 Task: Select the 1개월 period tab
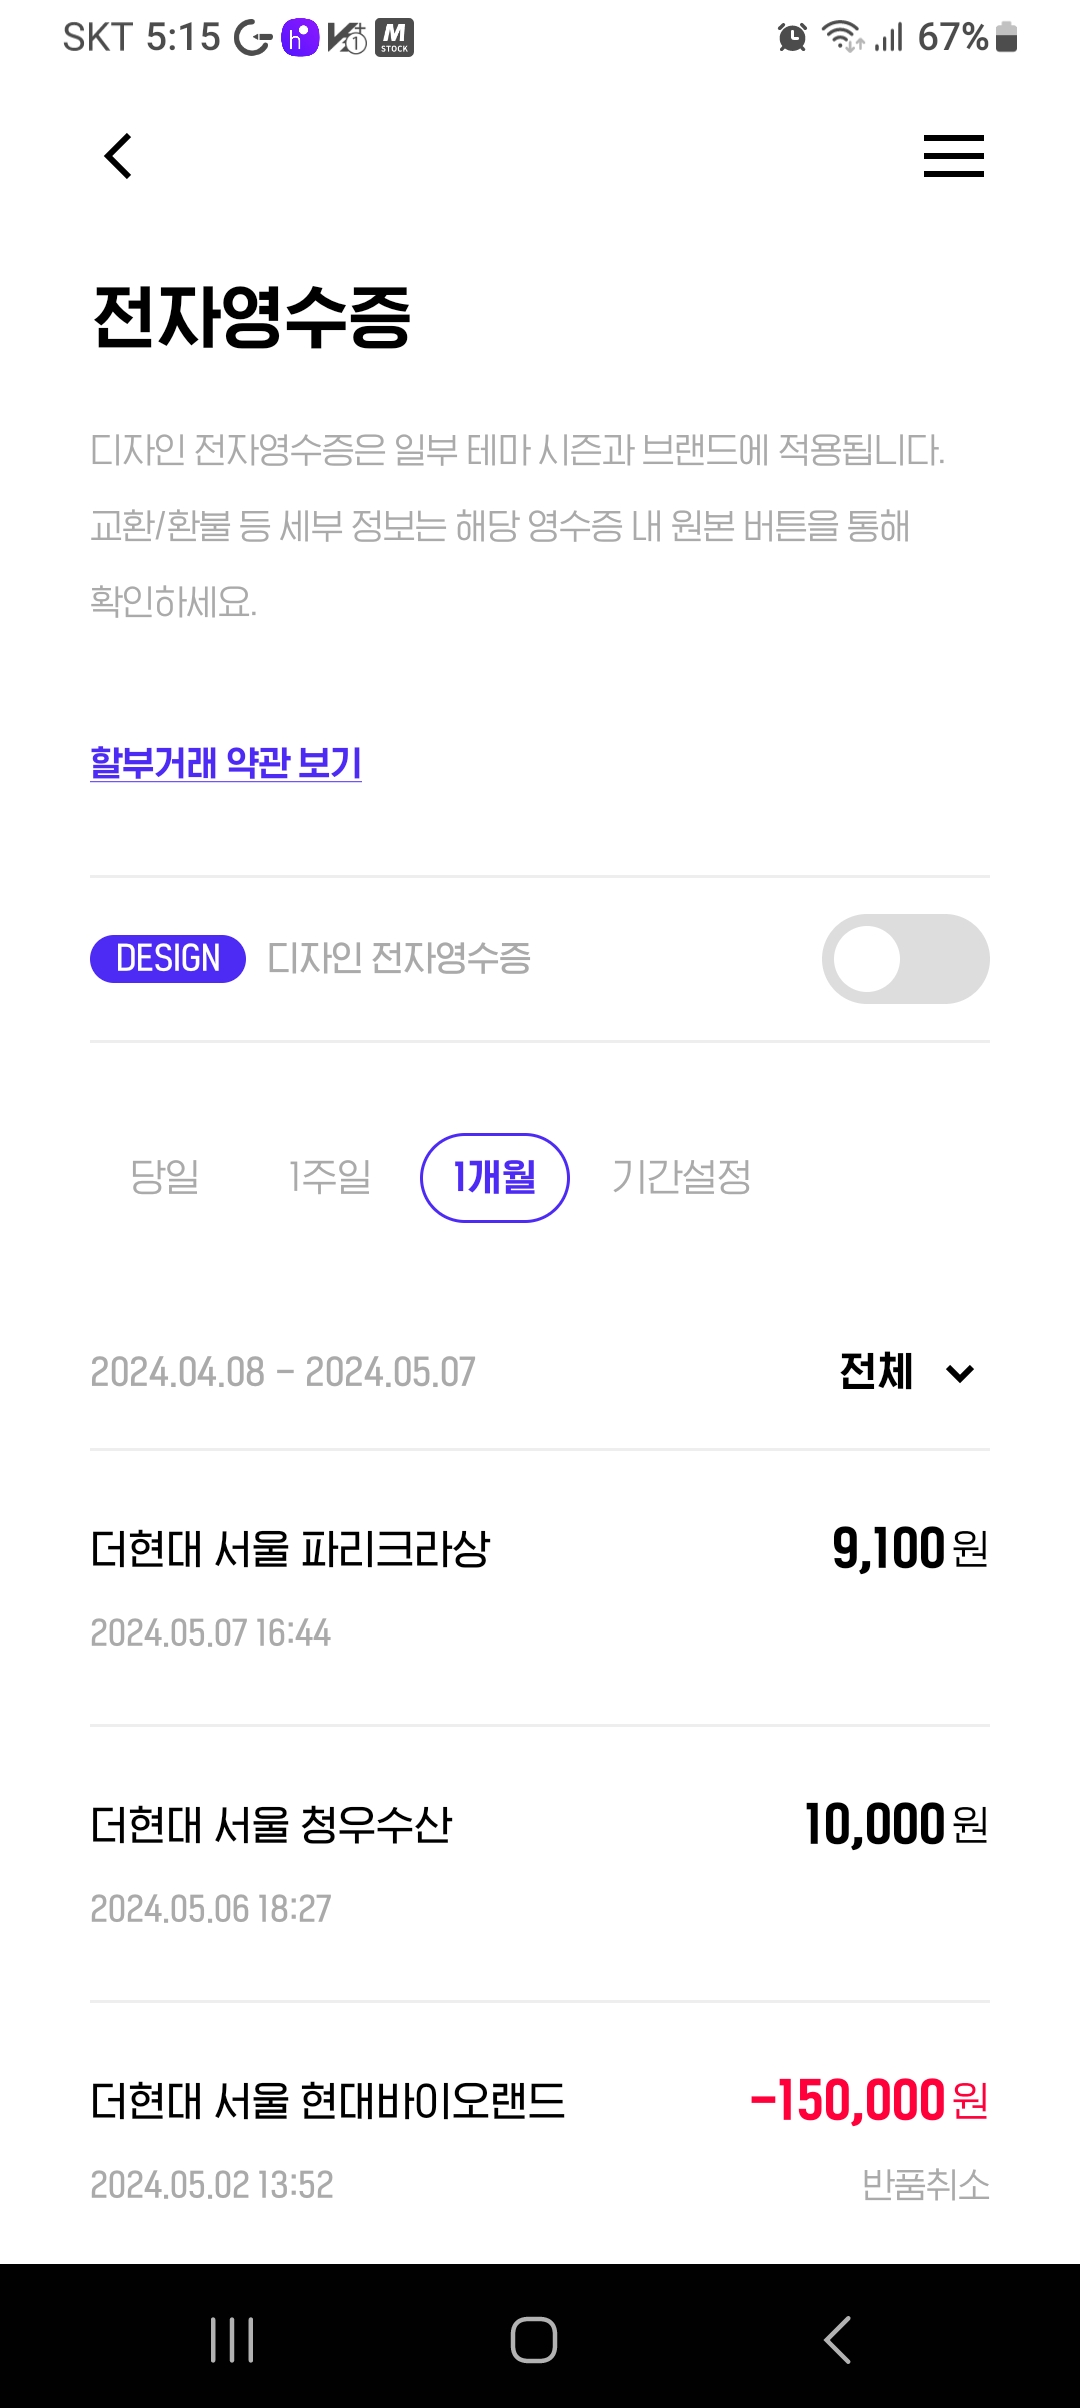tap(495, 1177)
